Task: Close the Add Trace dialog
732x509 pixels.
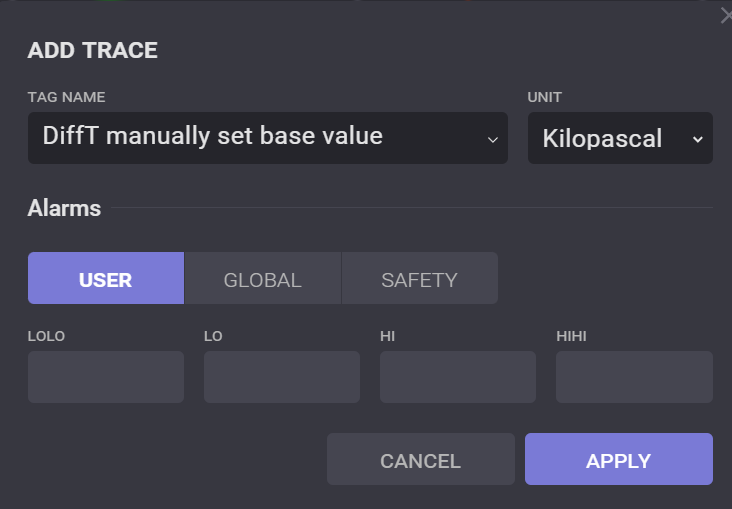Action: coord(726,16)
